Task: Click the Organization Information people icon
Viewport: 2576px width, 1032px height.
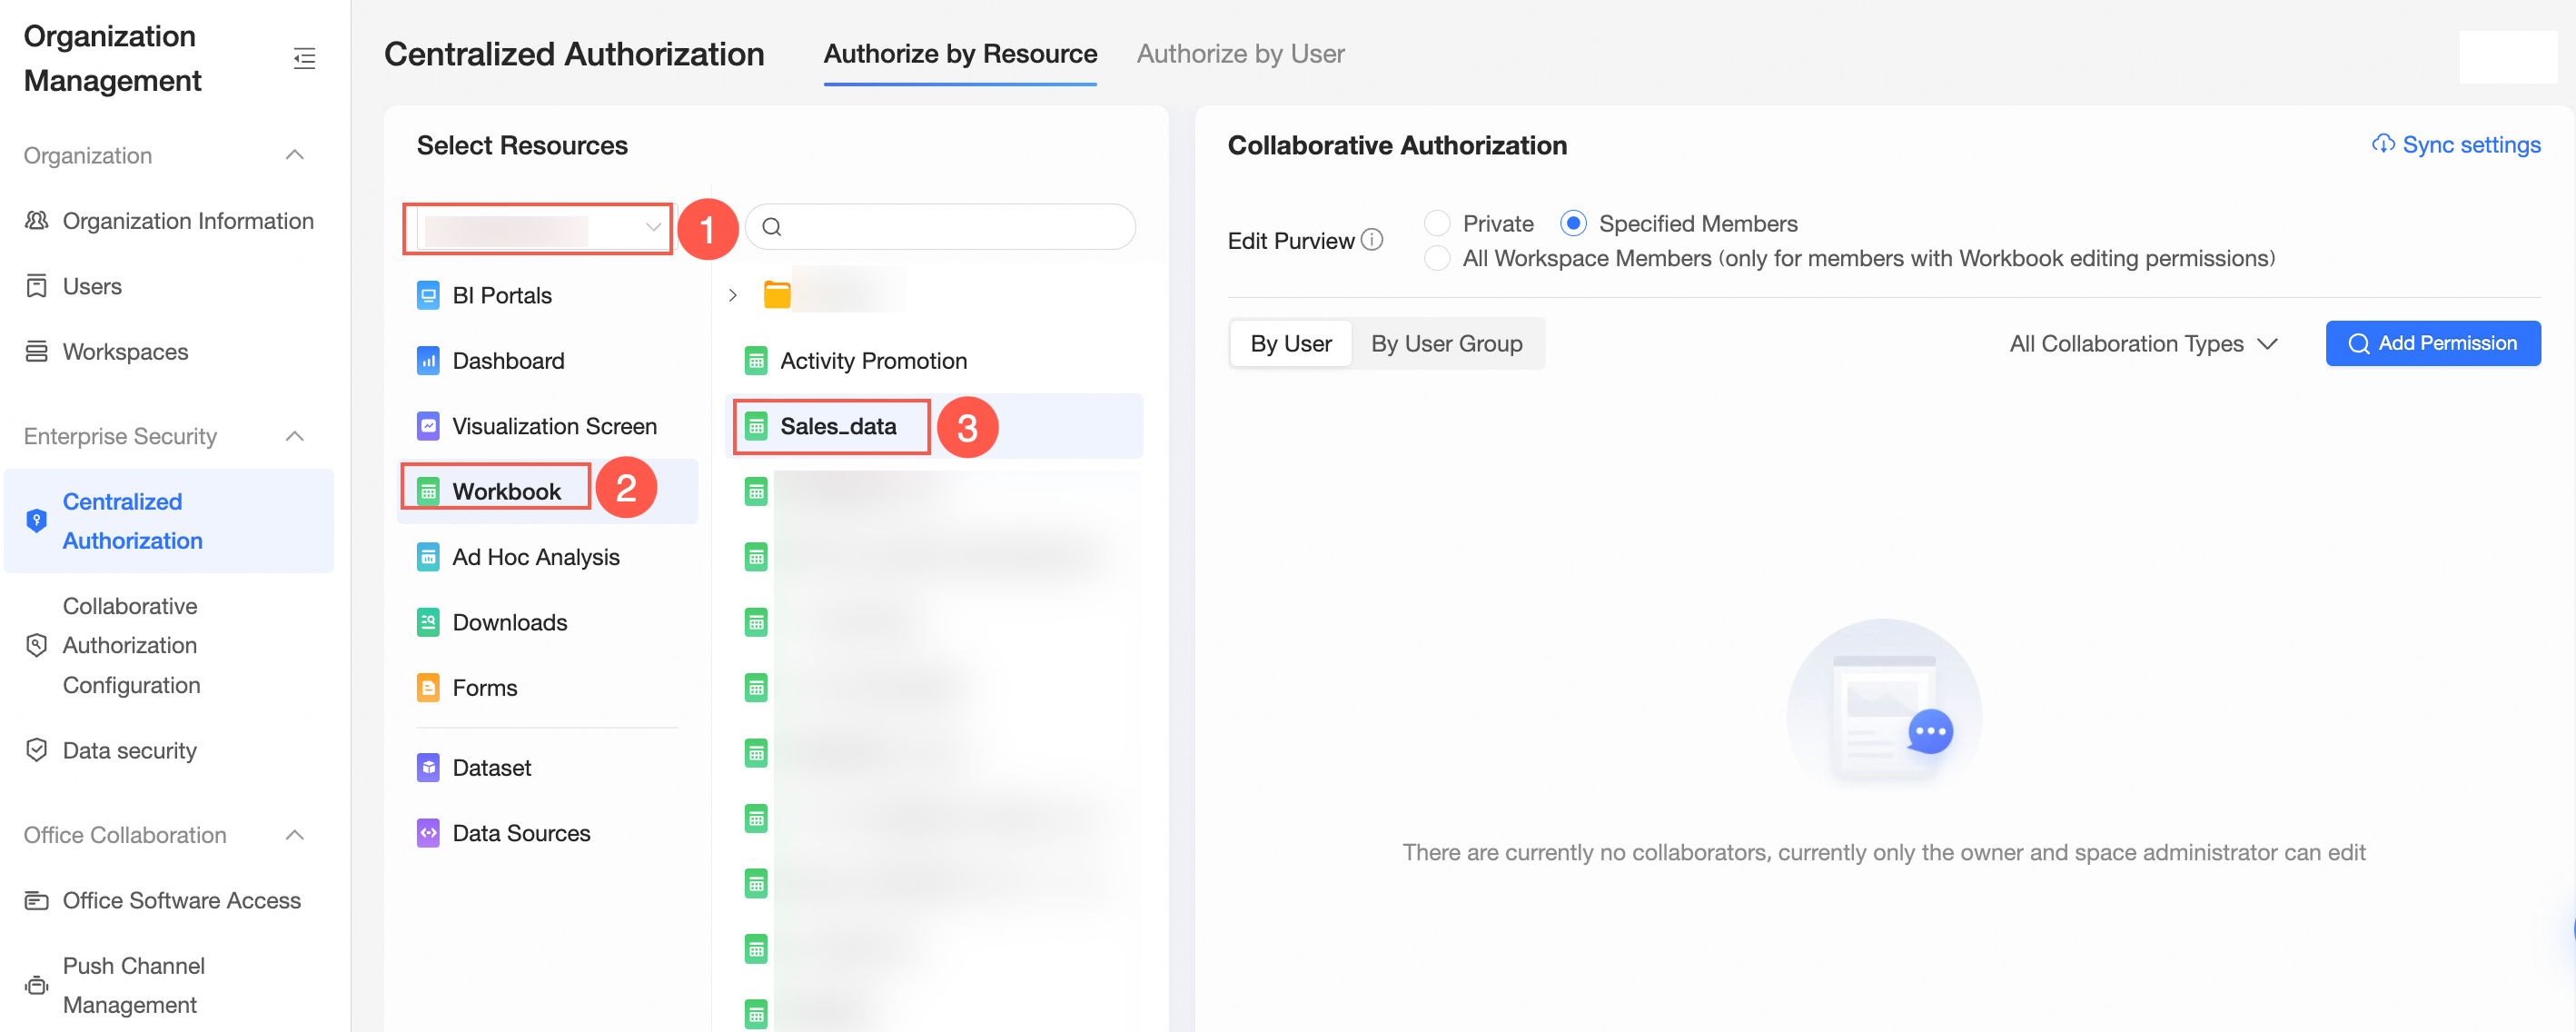Action: 37,221
